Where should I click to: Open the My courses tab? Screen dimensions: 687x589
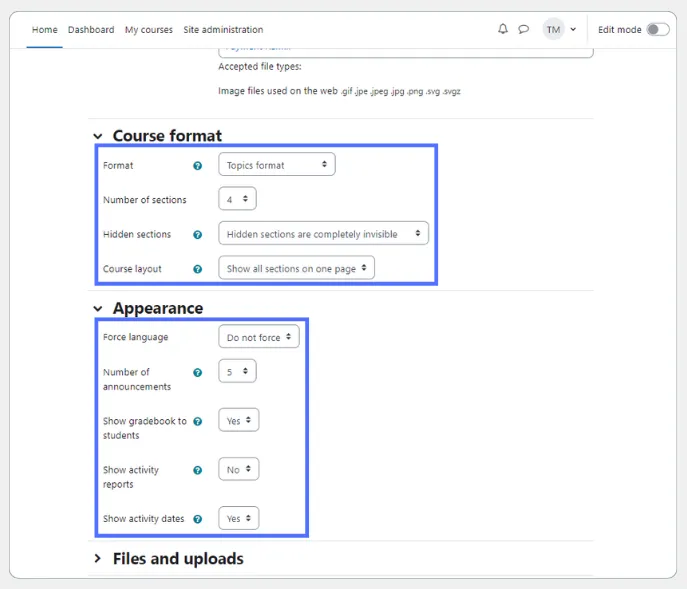149,30
